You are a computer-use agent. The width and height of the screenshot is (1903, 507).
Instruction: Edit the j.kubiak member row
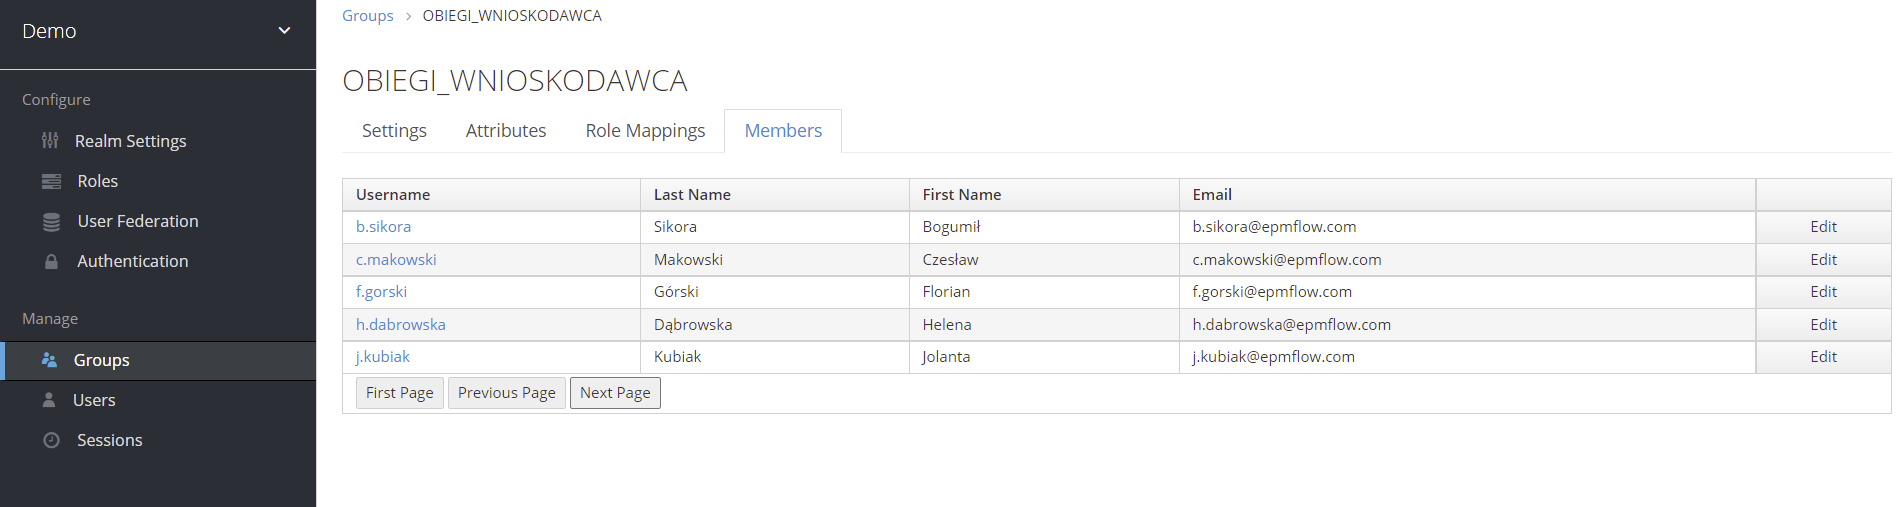(1823, 357)
